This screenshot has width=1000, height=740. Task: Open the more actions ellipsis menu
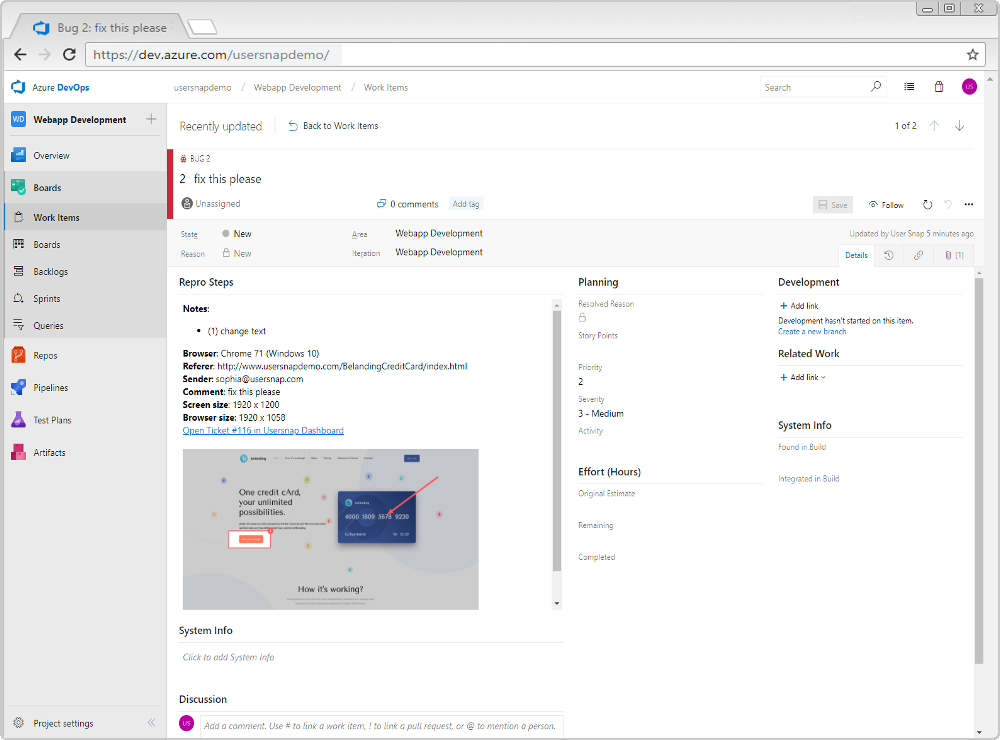969,205
